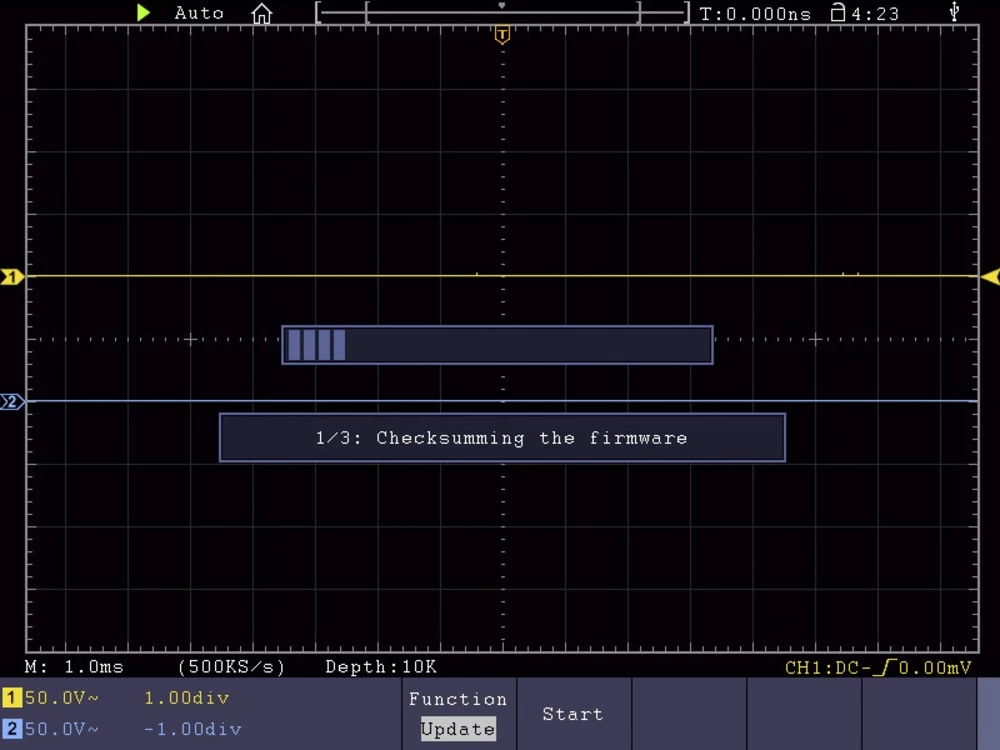The image size is (1000, 750).
Task: Click the firmware update progress bar
Action: point(497,345)
